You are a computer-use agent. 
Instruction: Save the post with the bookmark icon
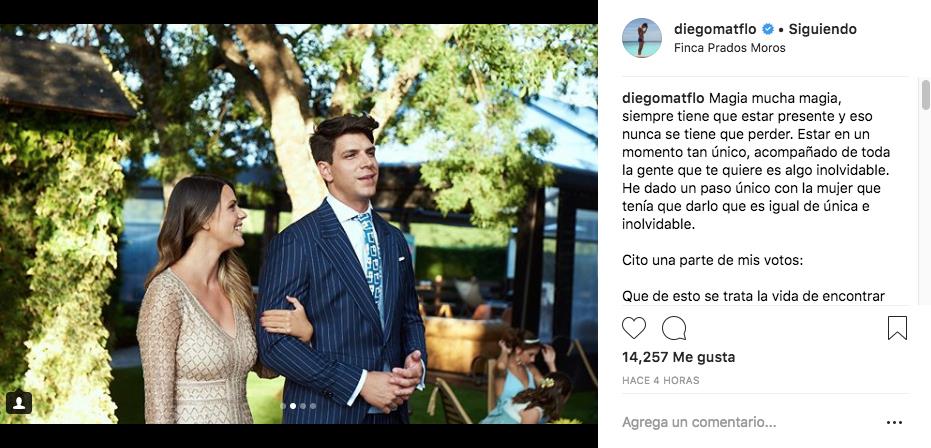point(897,328)
